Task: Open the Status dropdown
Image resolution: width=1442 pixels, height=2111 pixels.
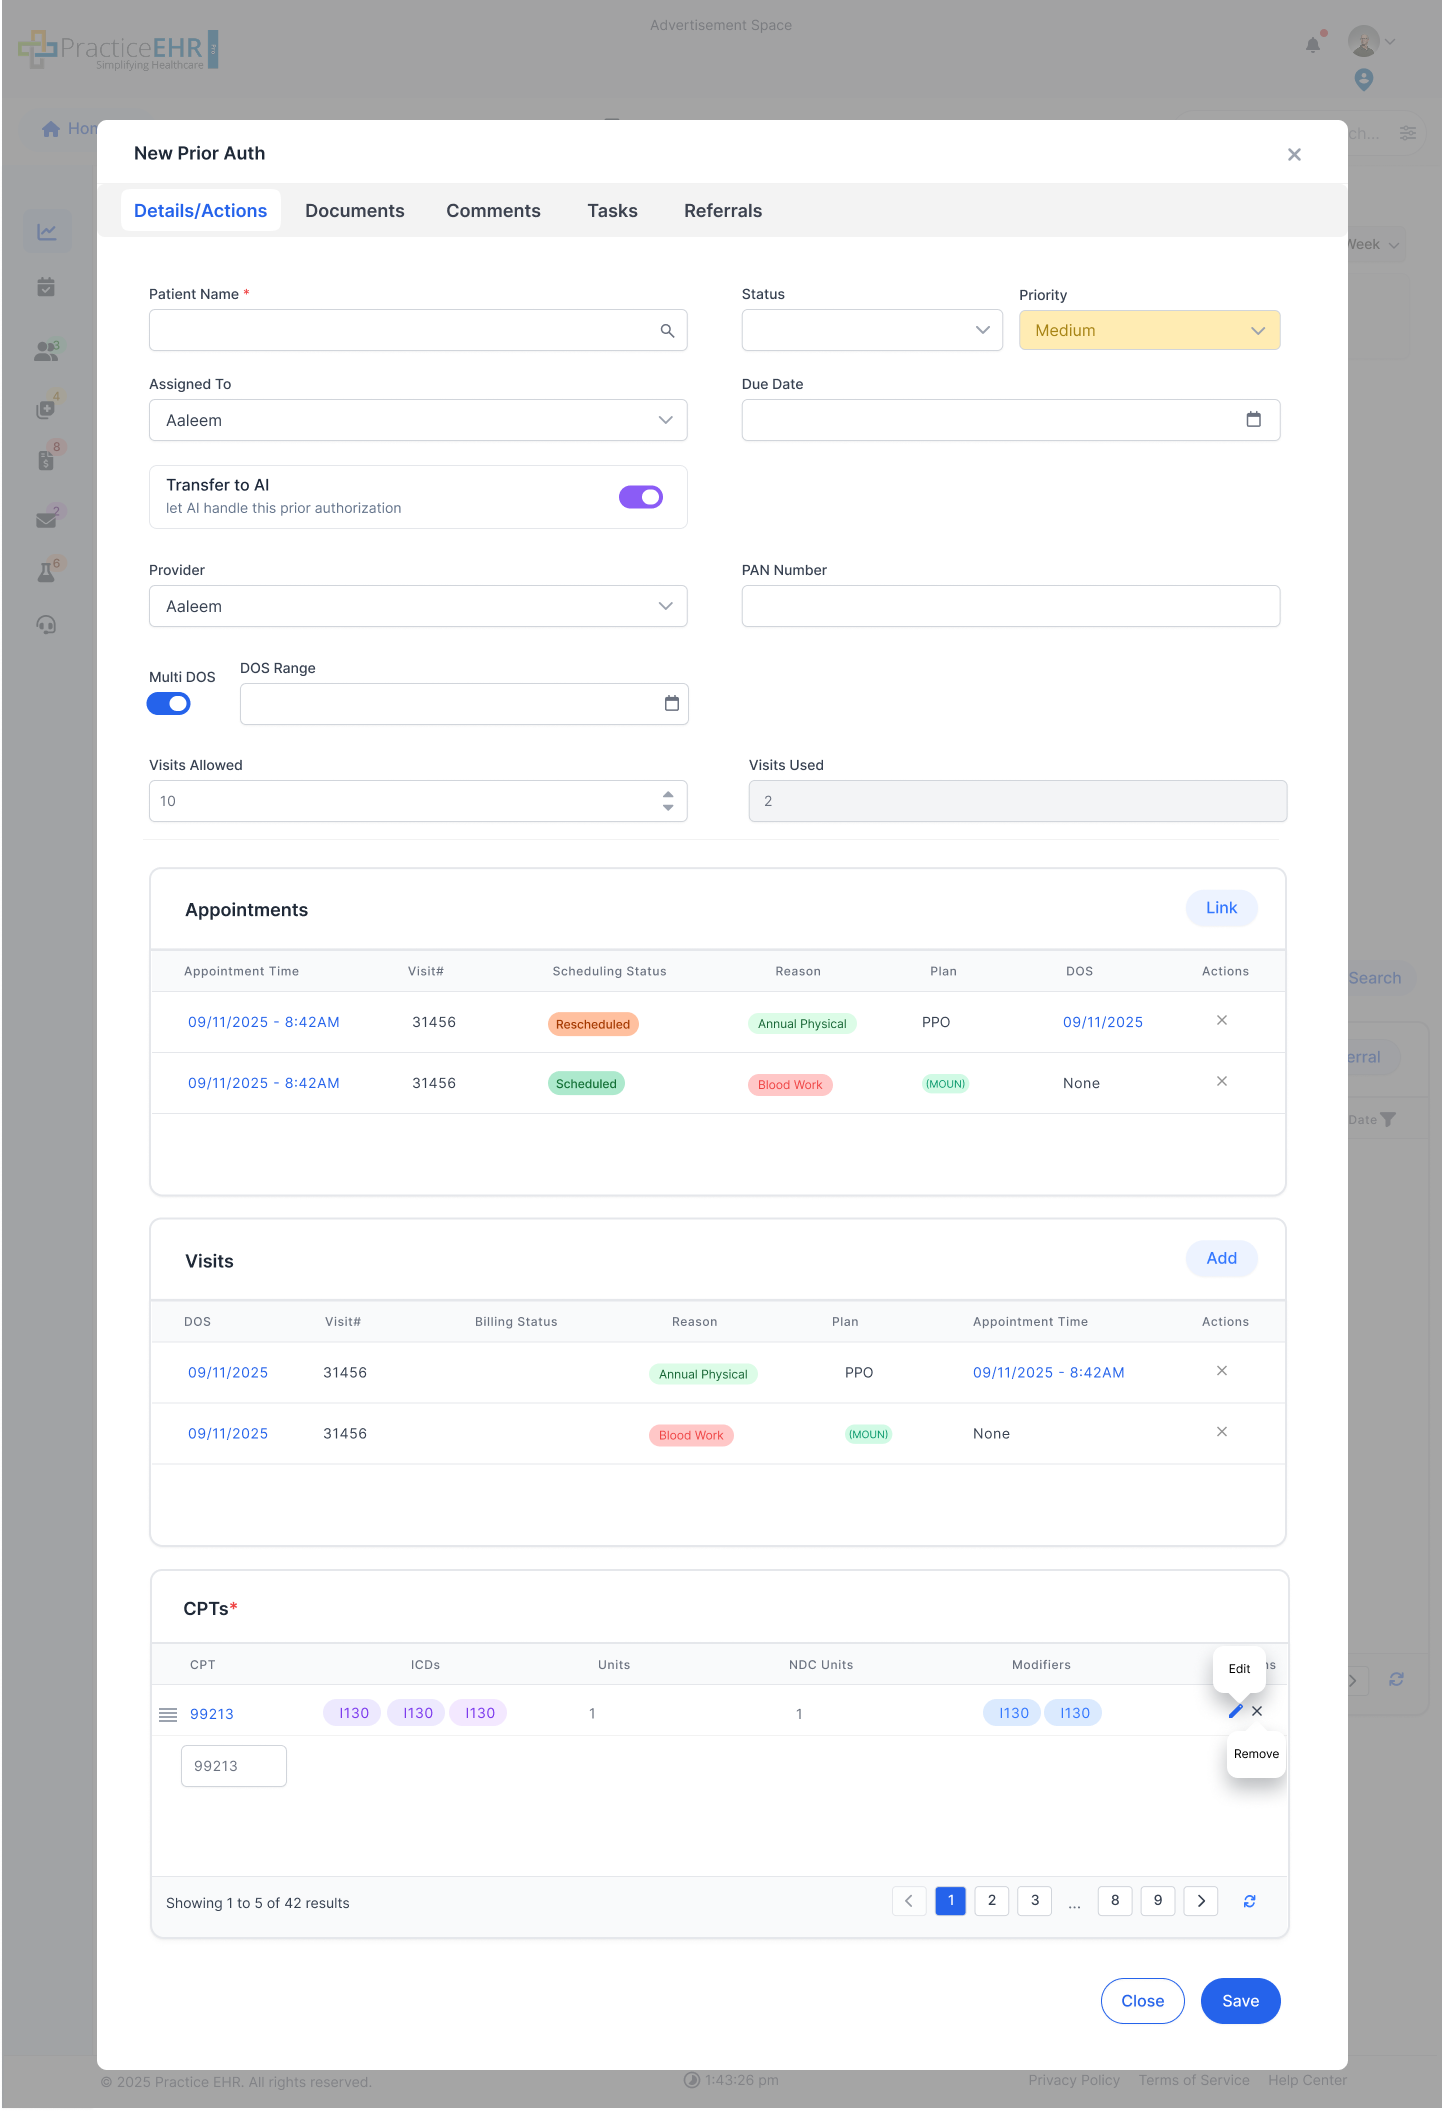Action: pos(872,331)
